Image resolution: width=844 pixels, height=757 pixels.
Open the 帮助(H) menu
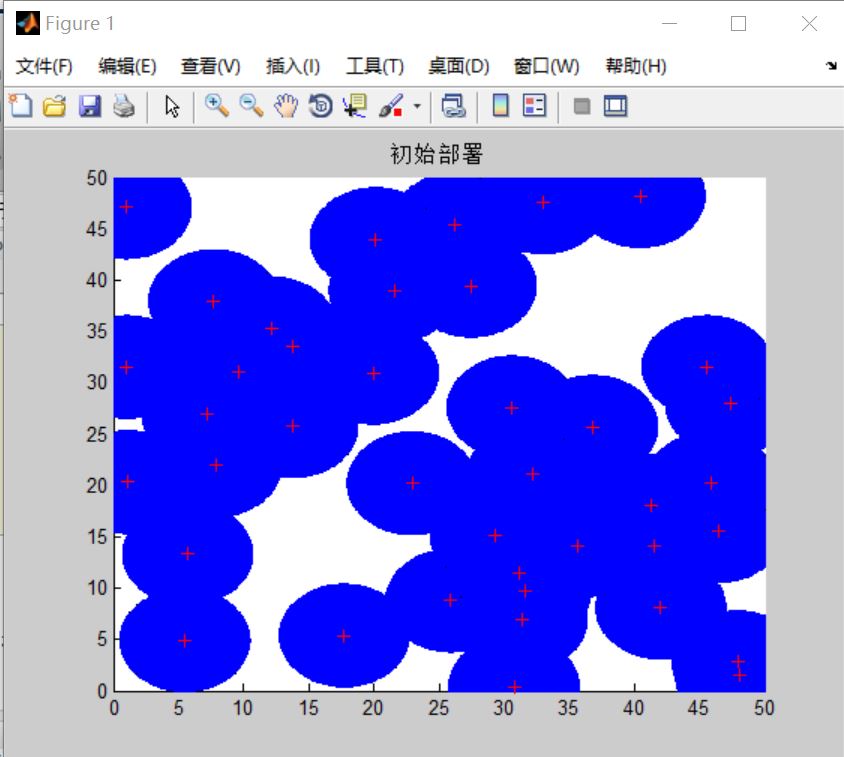pyautogui.click(x=636, y=66)
